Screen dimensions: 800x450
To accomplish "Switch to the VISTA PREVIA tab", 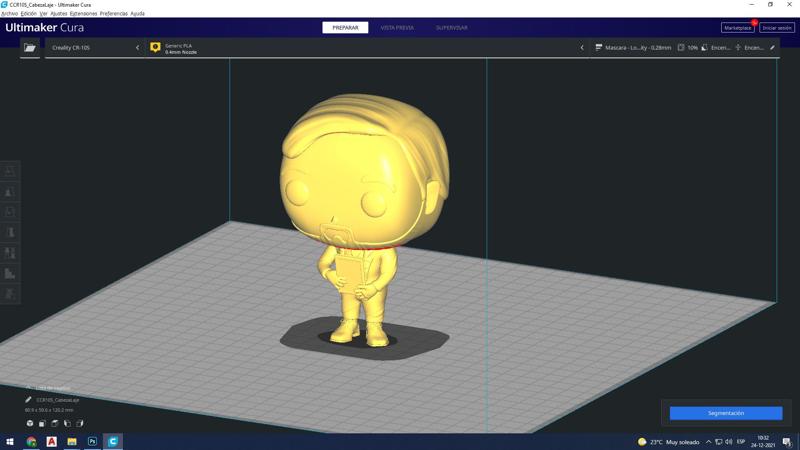I will click(x=397, y=28).
